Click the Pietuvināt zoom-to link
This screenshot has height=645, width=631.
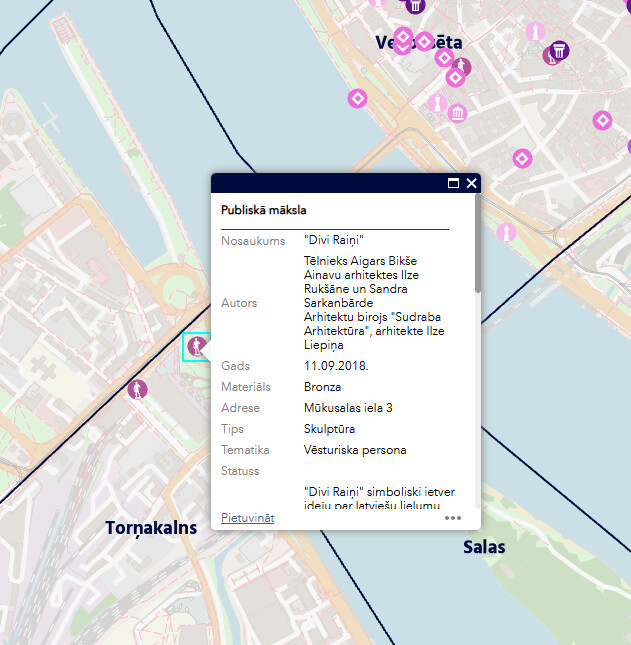click(x=247, y=518)
